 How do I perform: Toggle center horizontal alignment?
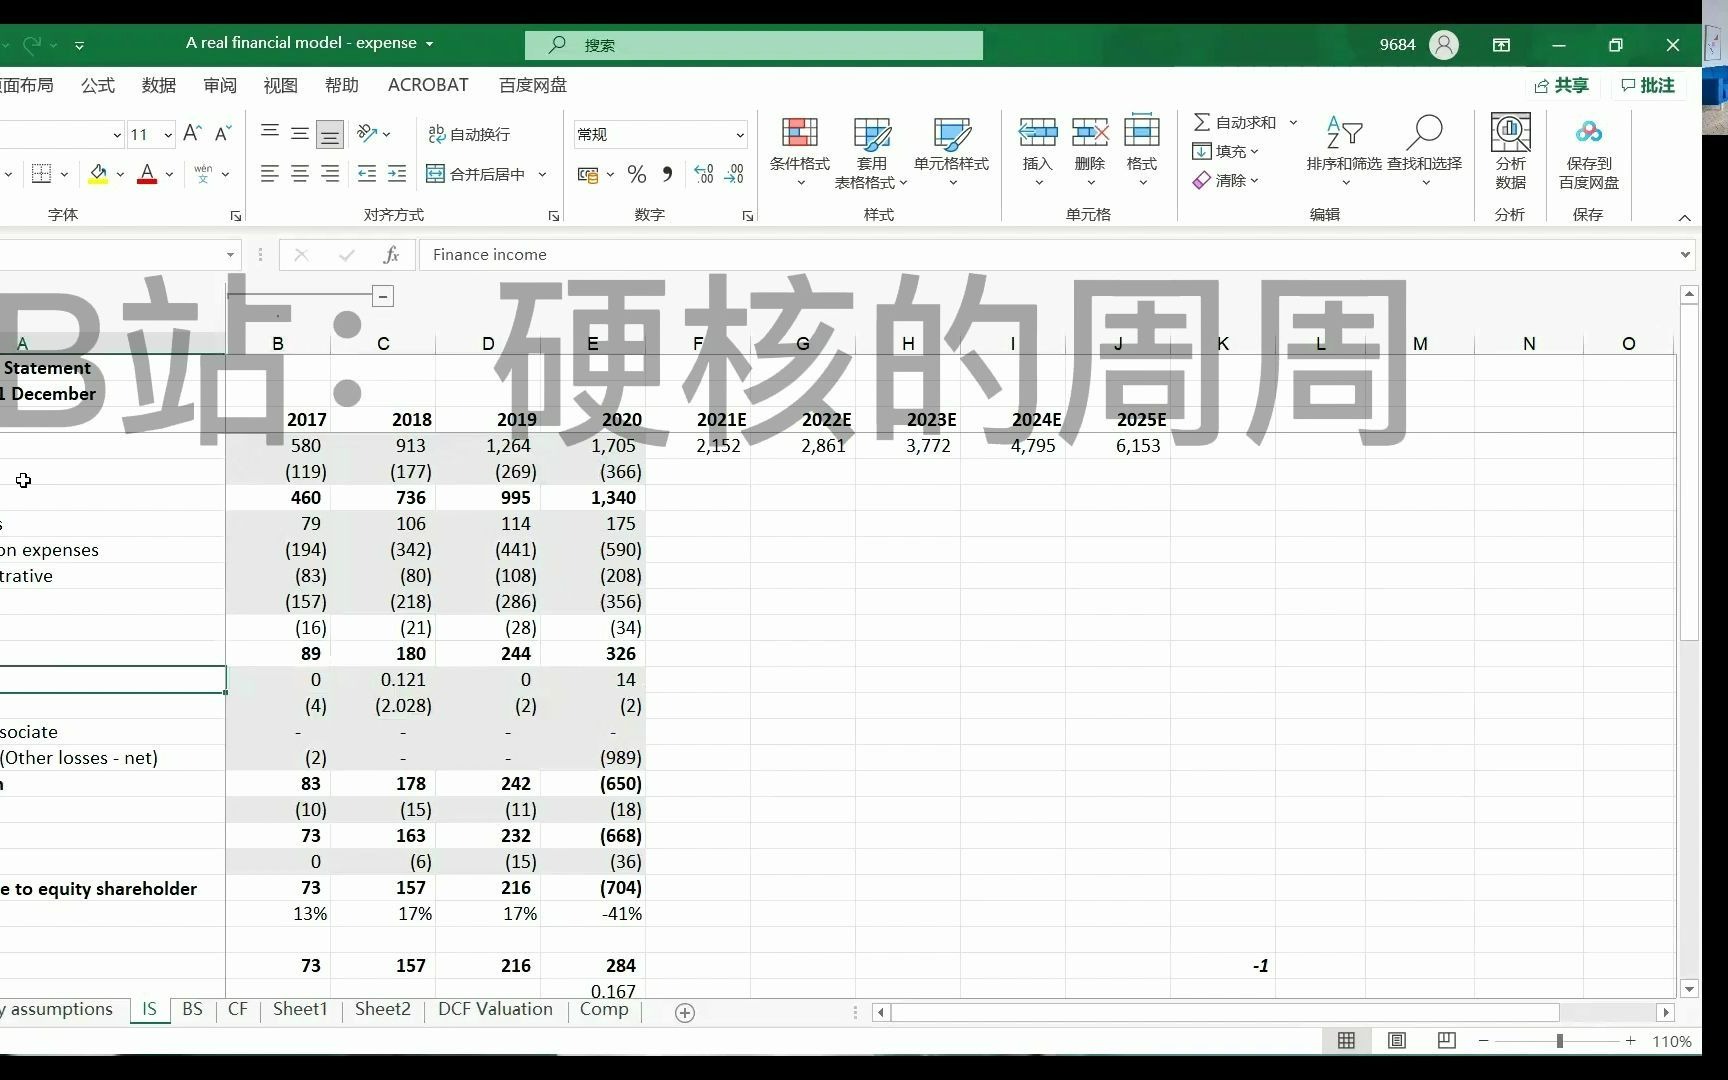[299, 174]
